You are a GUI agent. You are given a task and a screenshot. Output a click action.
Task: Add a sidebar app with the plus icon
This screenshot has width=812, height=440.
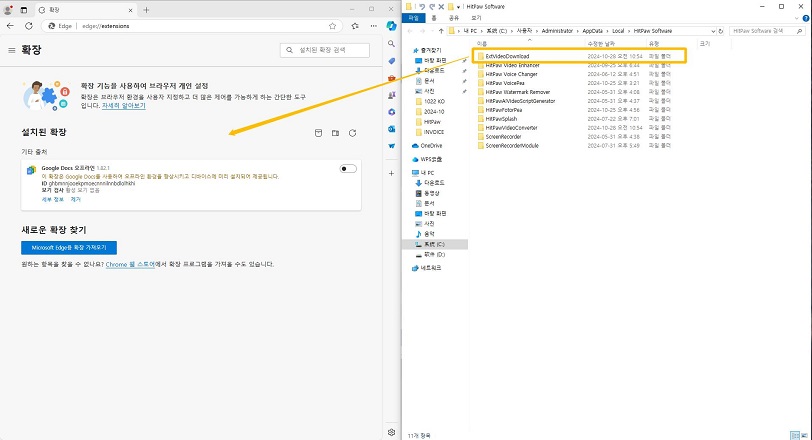392,173
